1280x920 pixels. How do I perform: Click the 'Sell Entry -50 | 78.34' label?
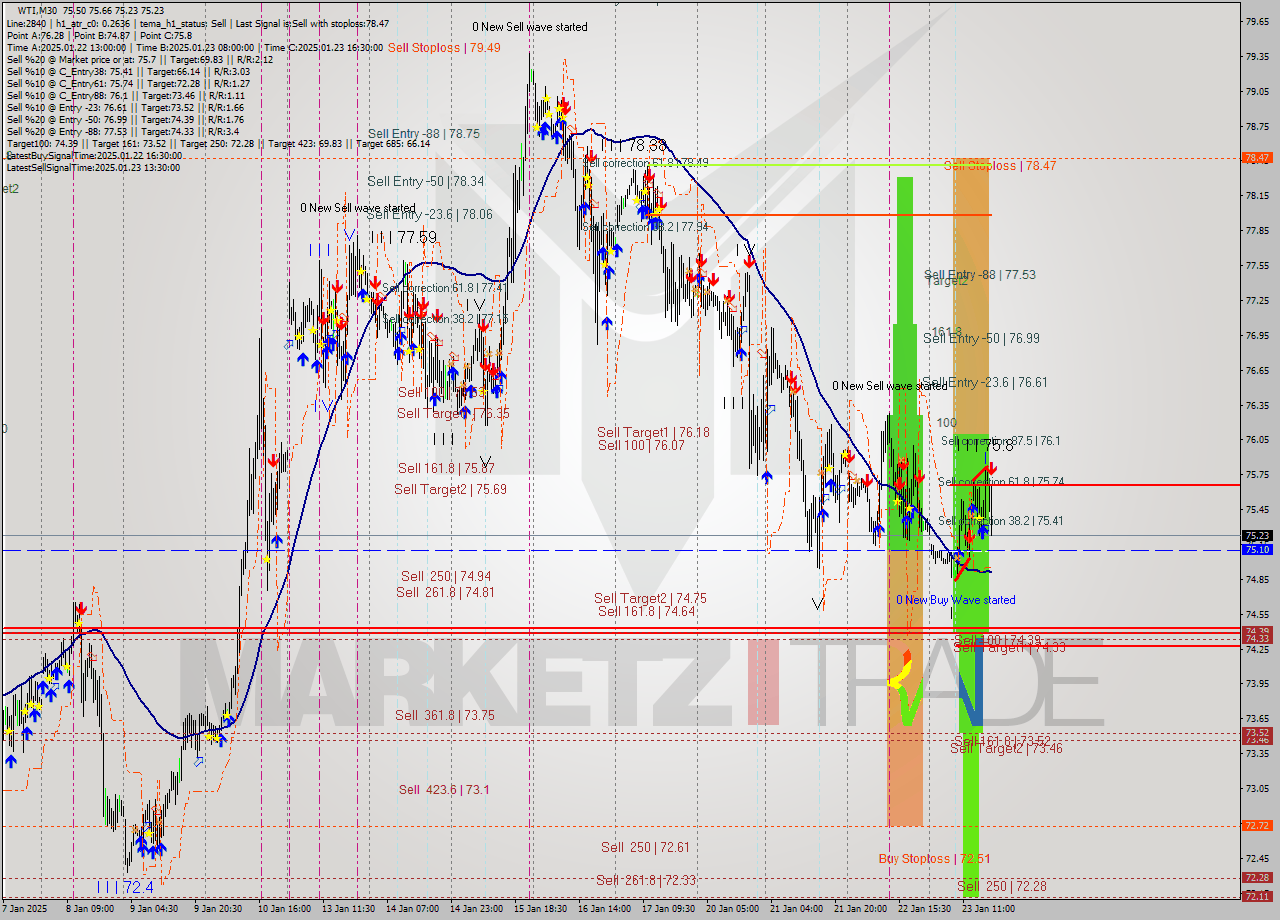pos(425,181)
